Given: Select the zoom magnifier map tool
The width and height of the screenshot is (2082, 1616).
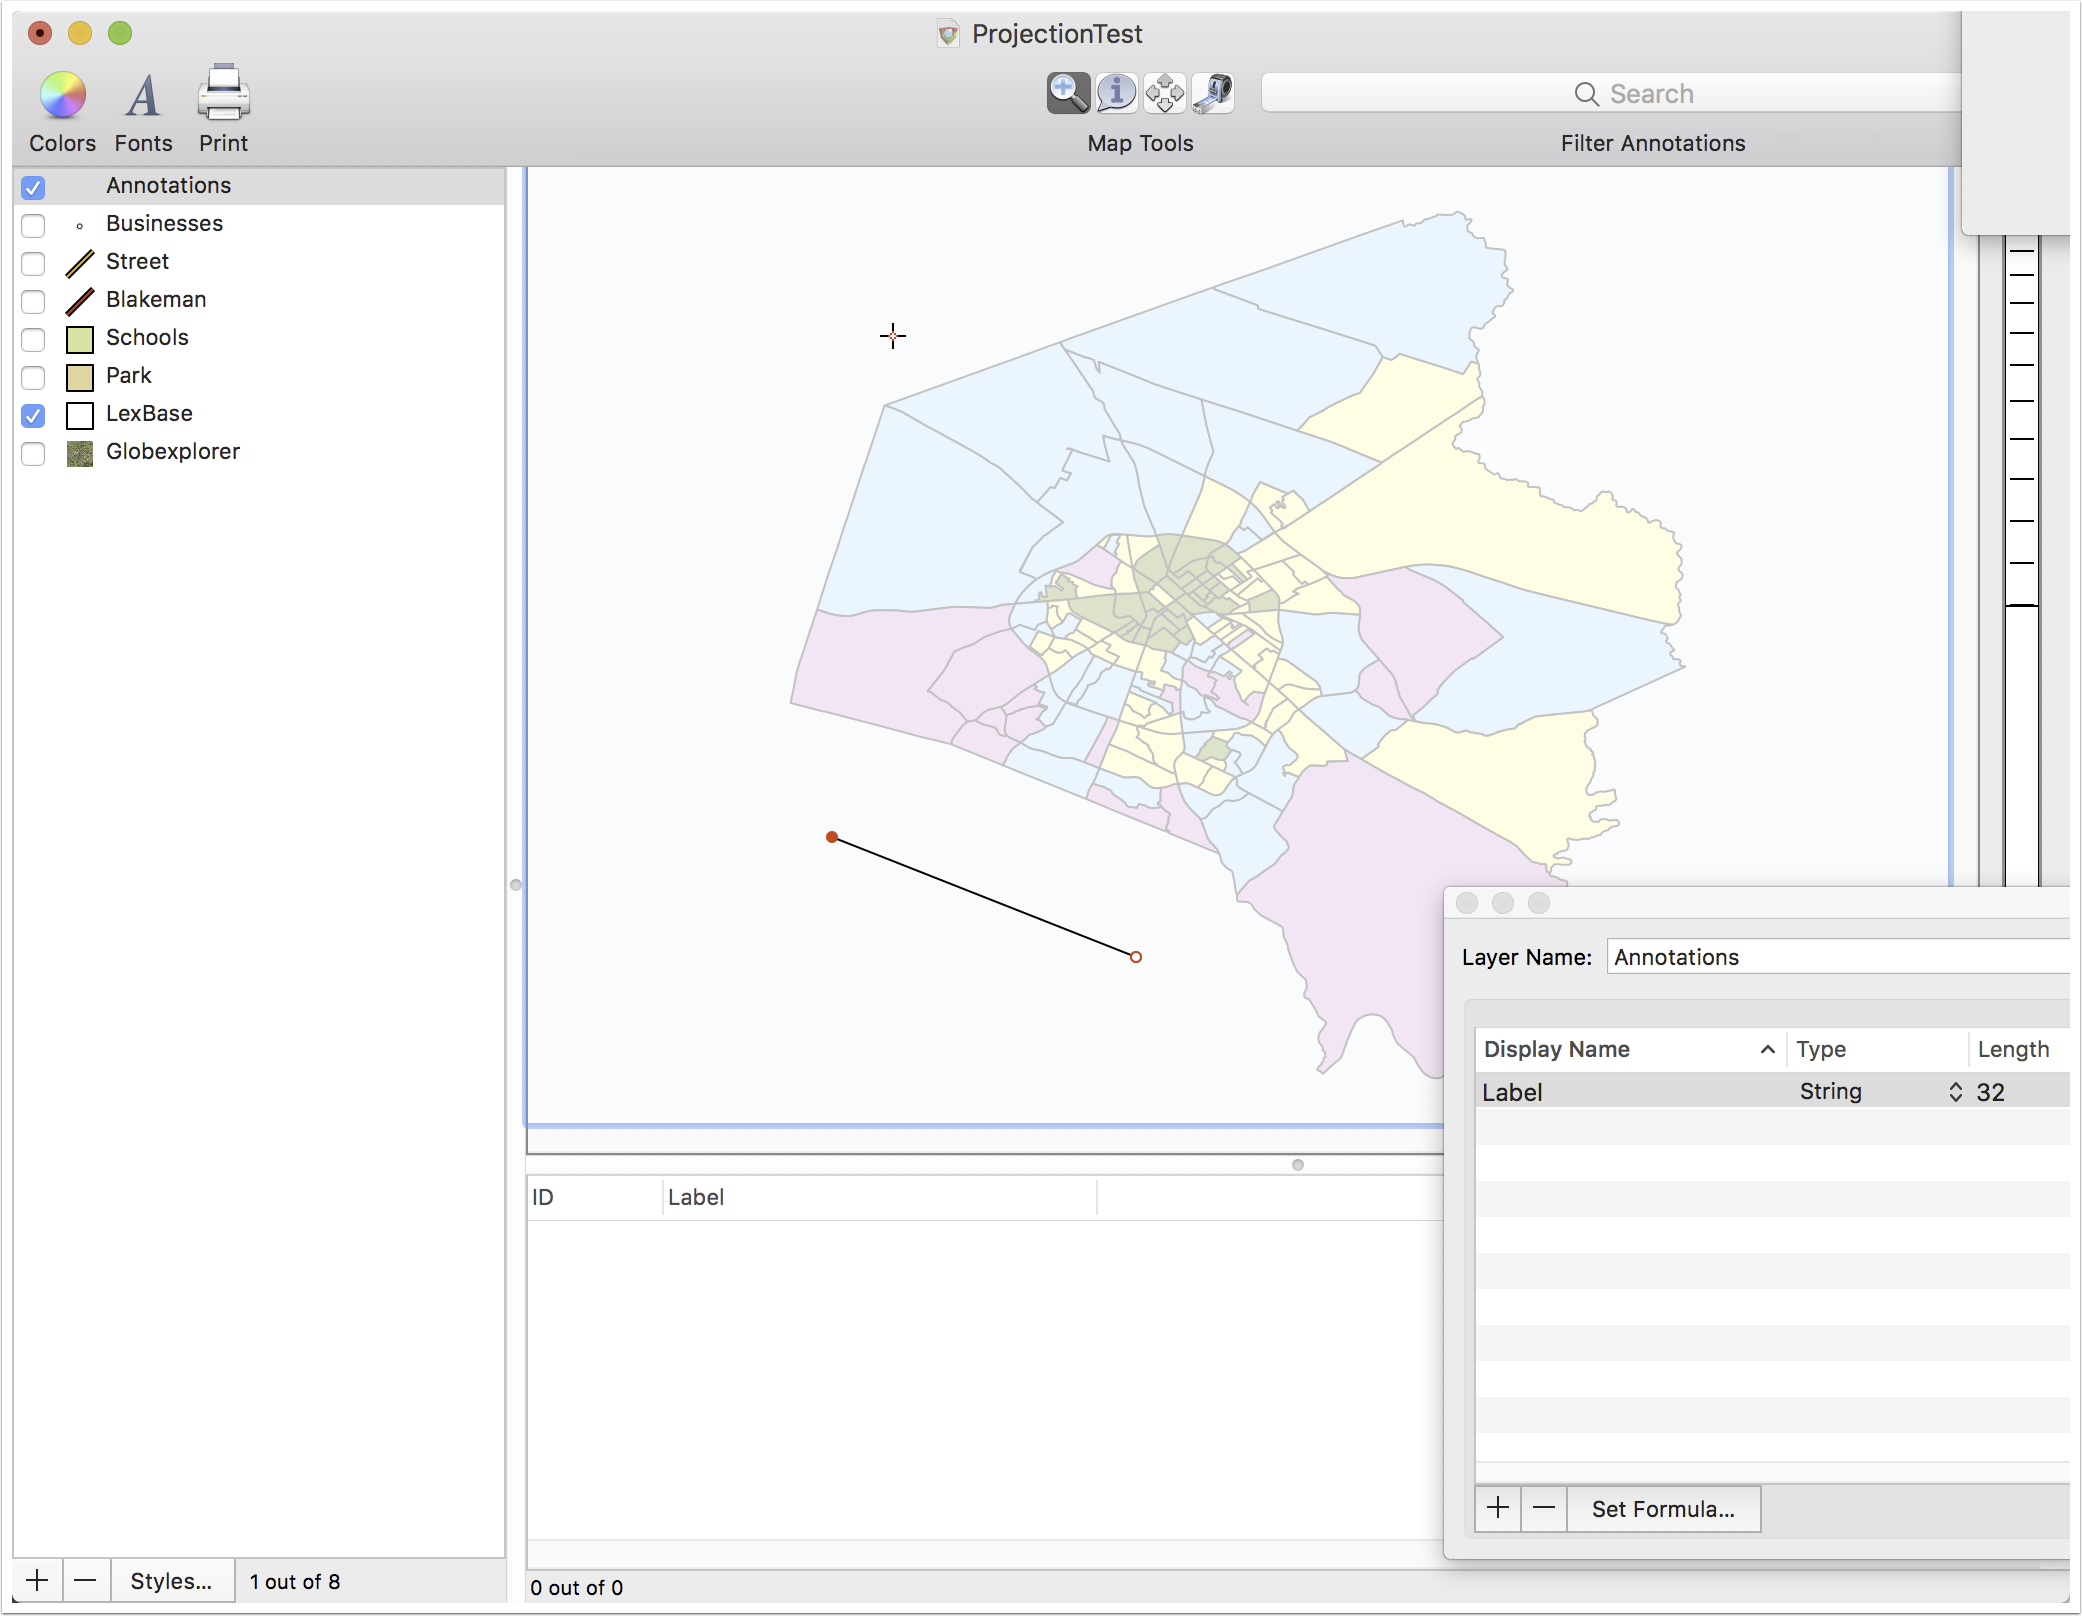Looking at the screenshot, I should pos(1068,93).
